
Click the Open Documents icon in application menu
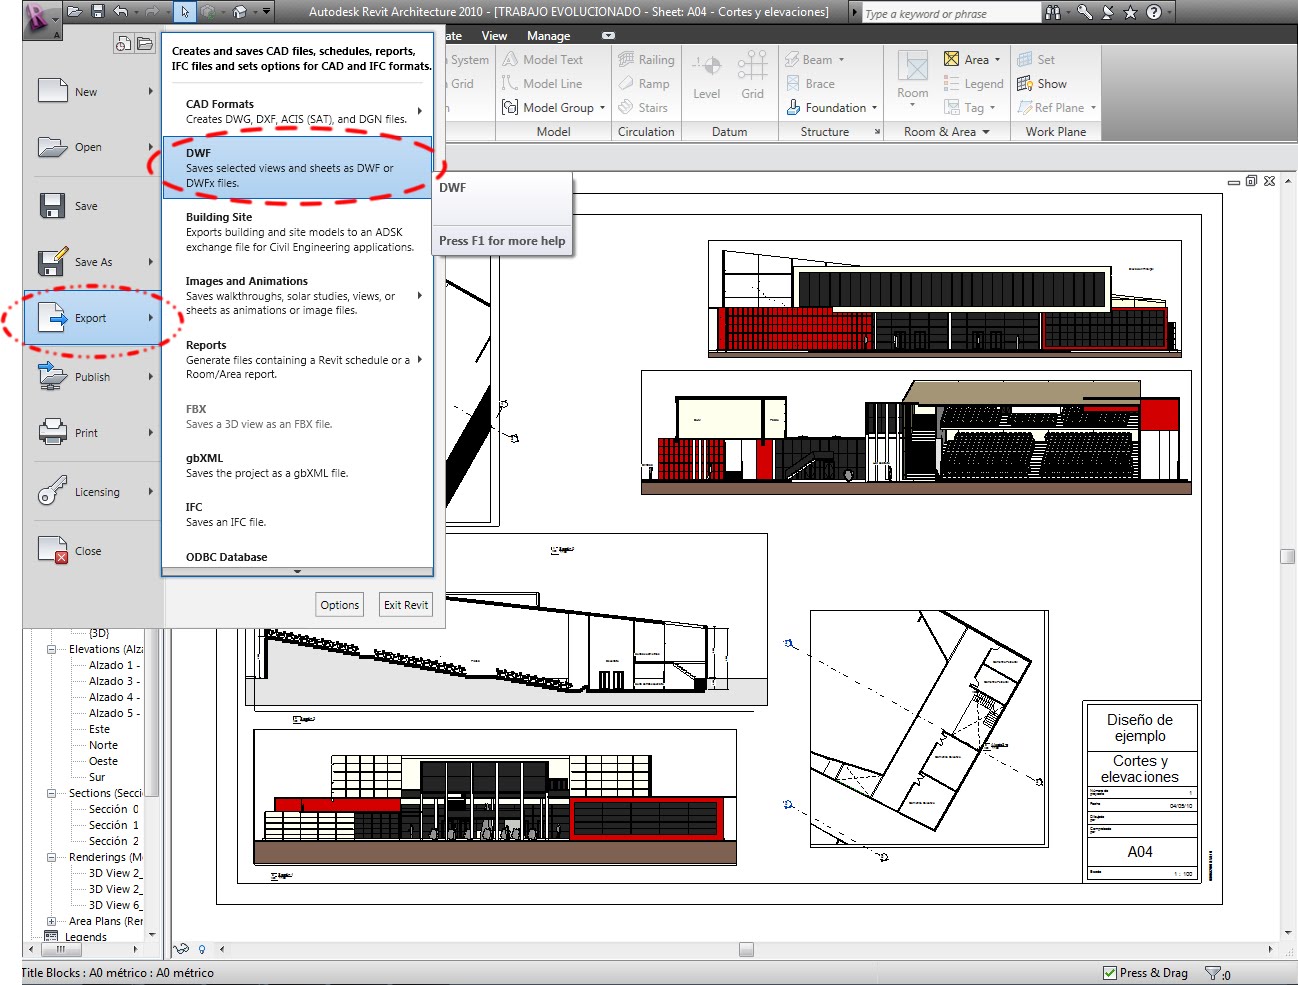[x=145, y=43]
